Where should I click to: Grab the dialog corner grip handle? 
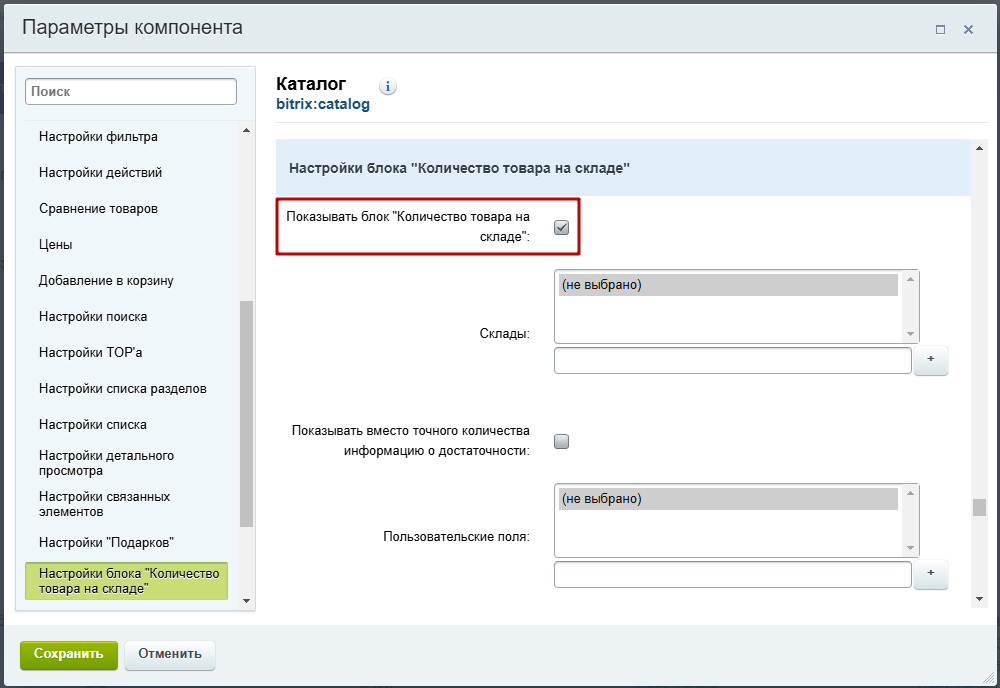tap(990, 678)
